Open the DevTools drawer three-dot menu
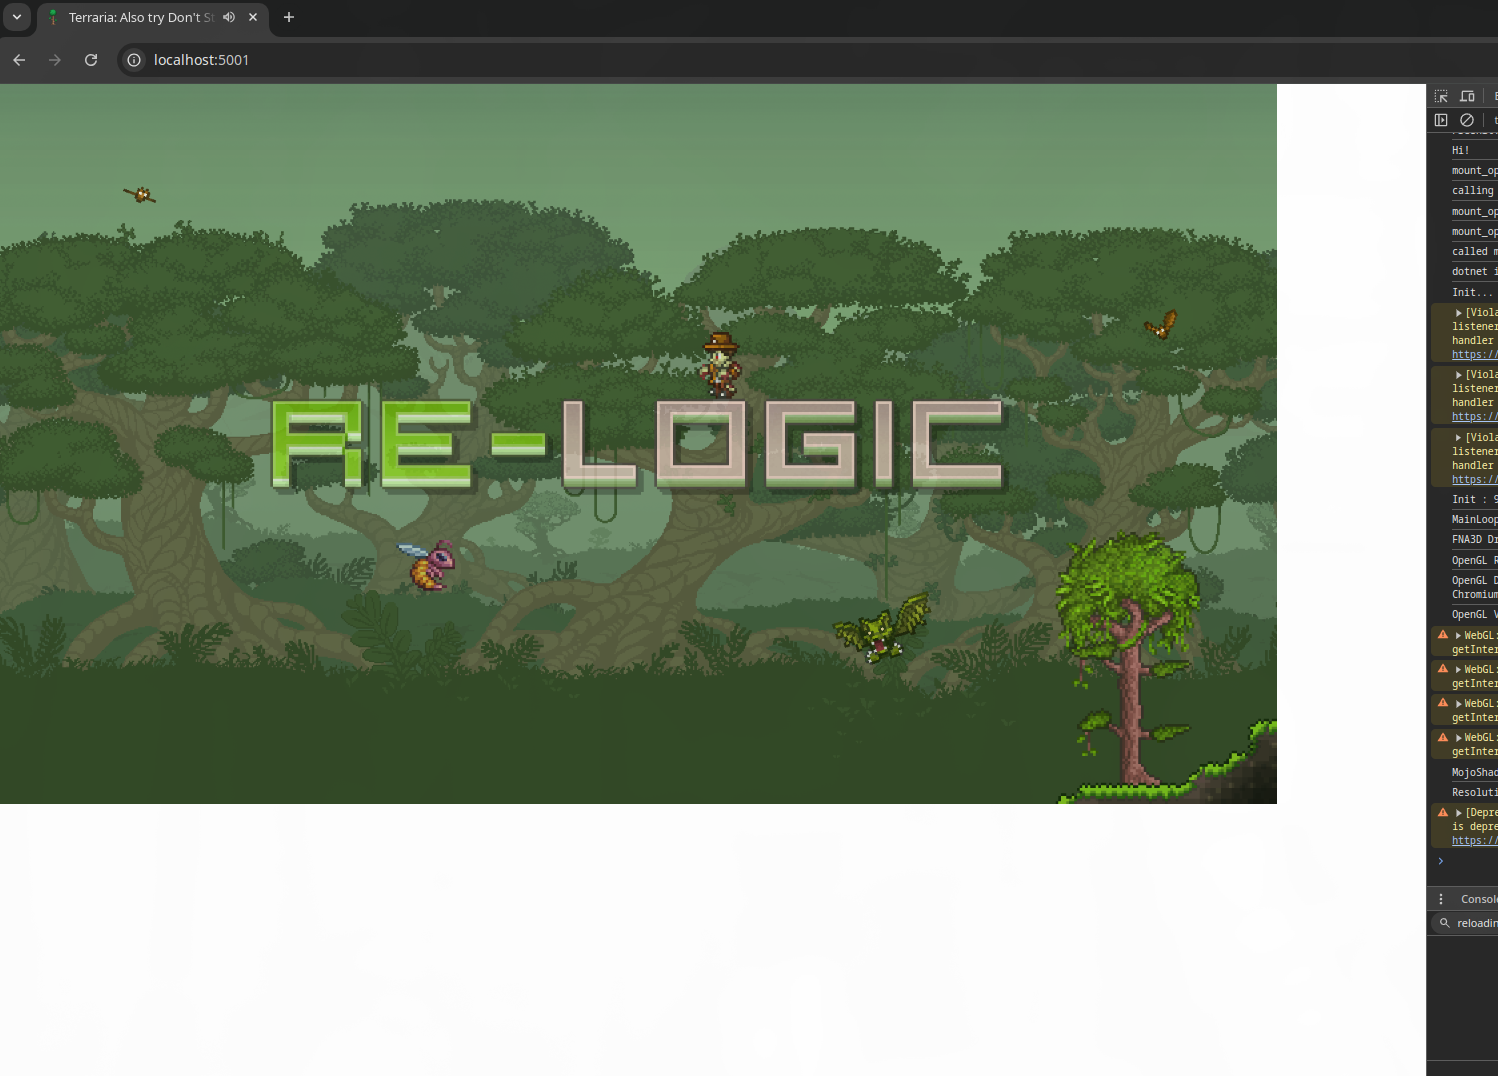This screenshot has height=1076, width=1498. tap(1441, 899)
